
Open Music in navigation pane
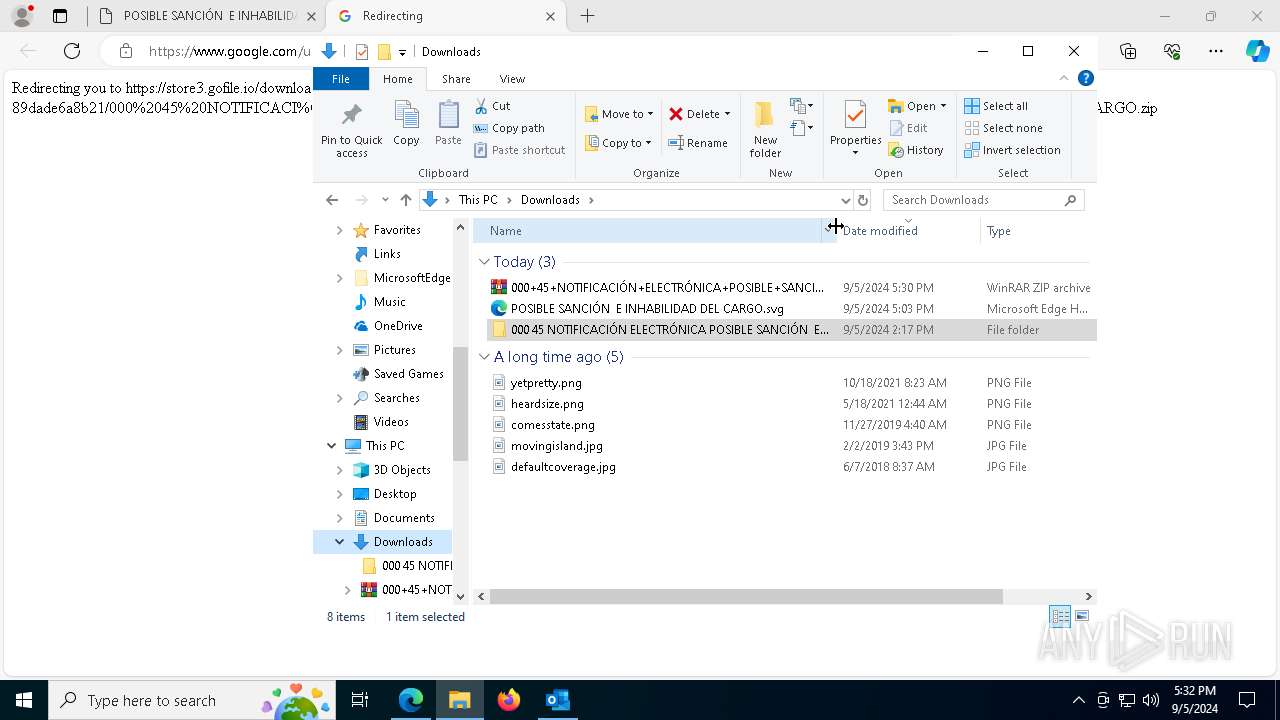[389, 302]
